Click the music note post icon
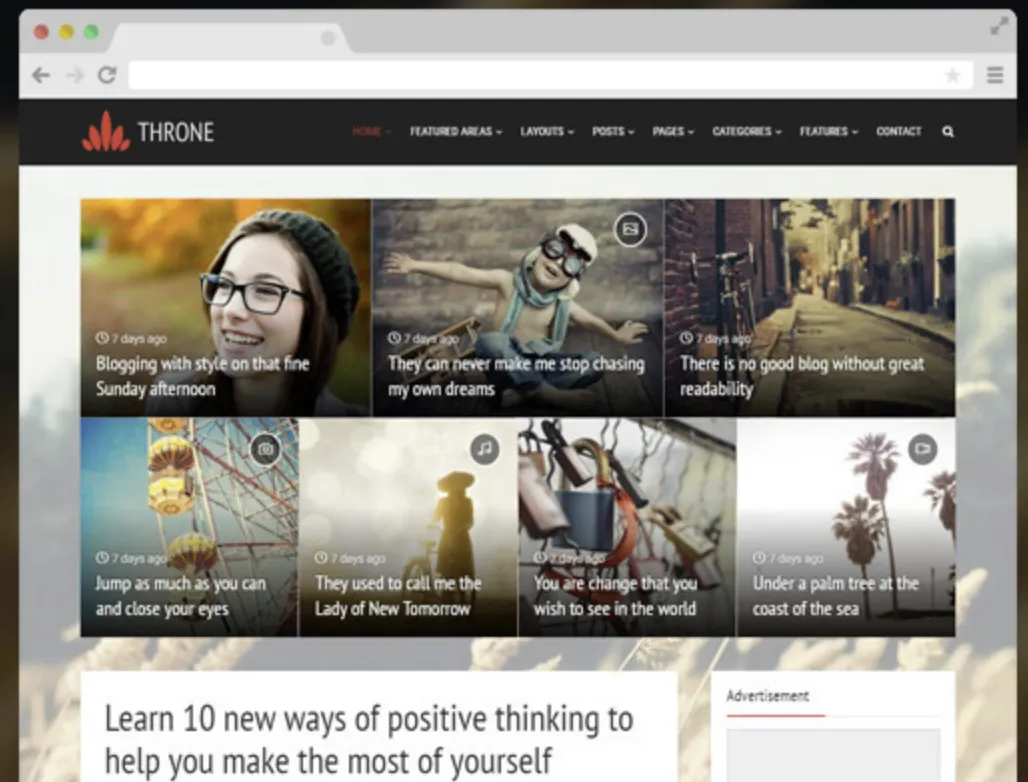 (484, 449)
